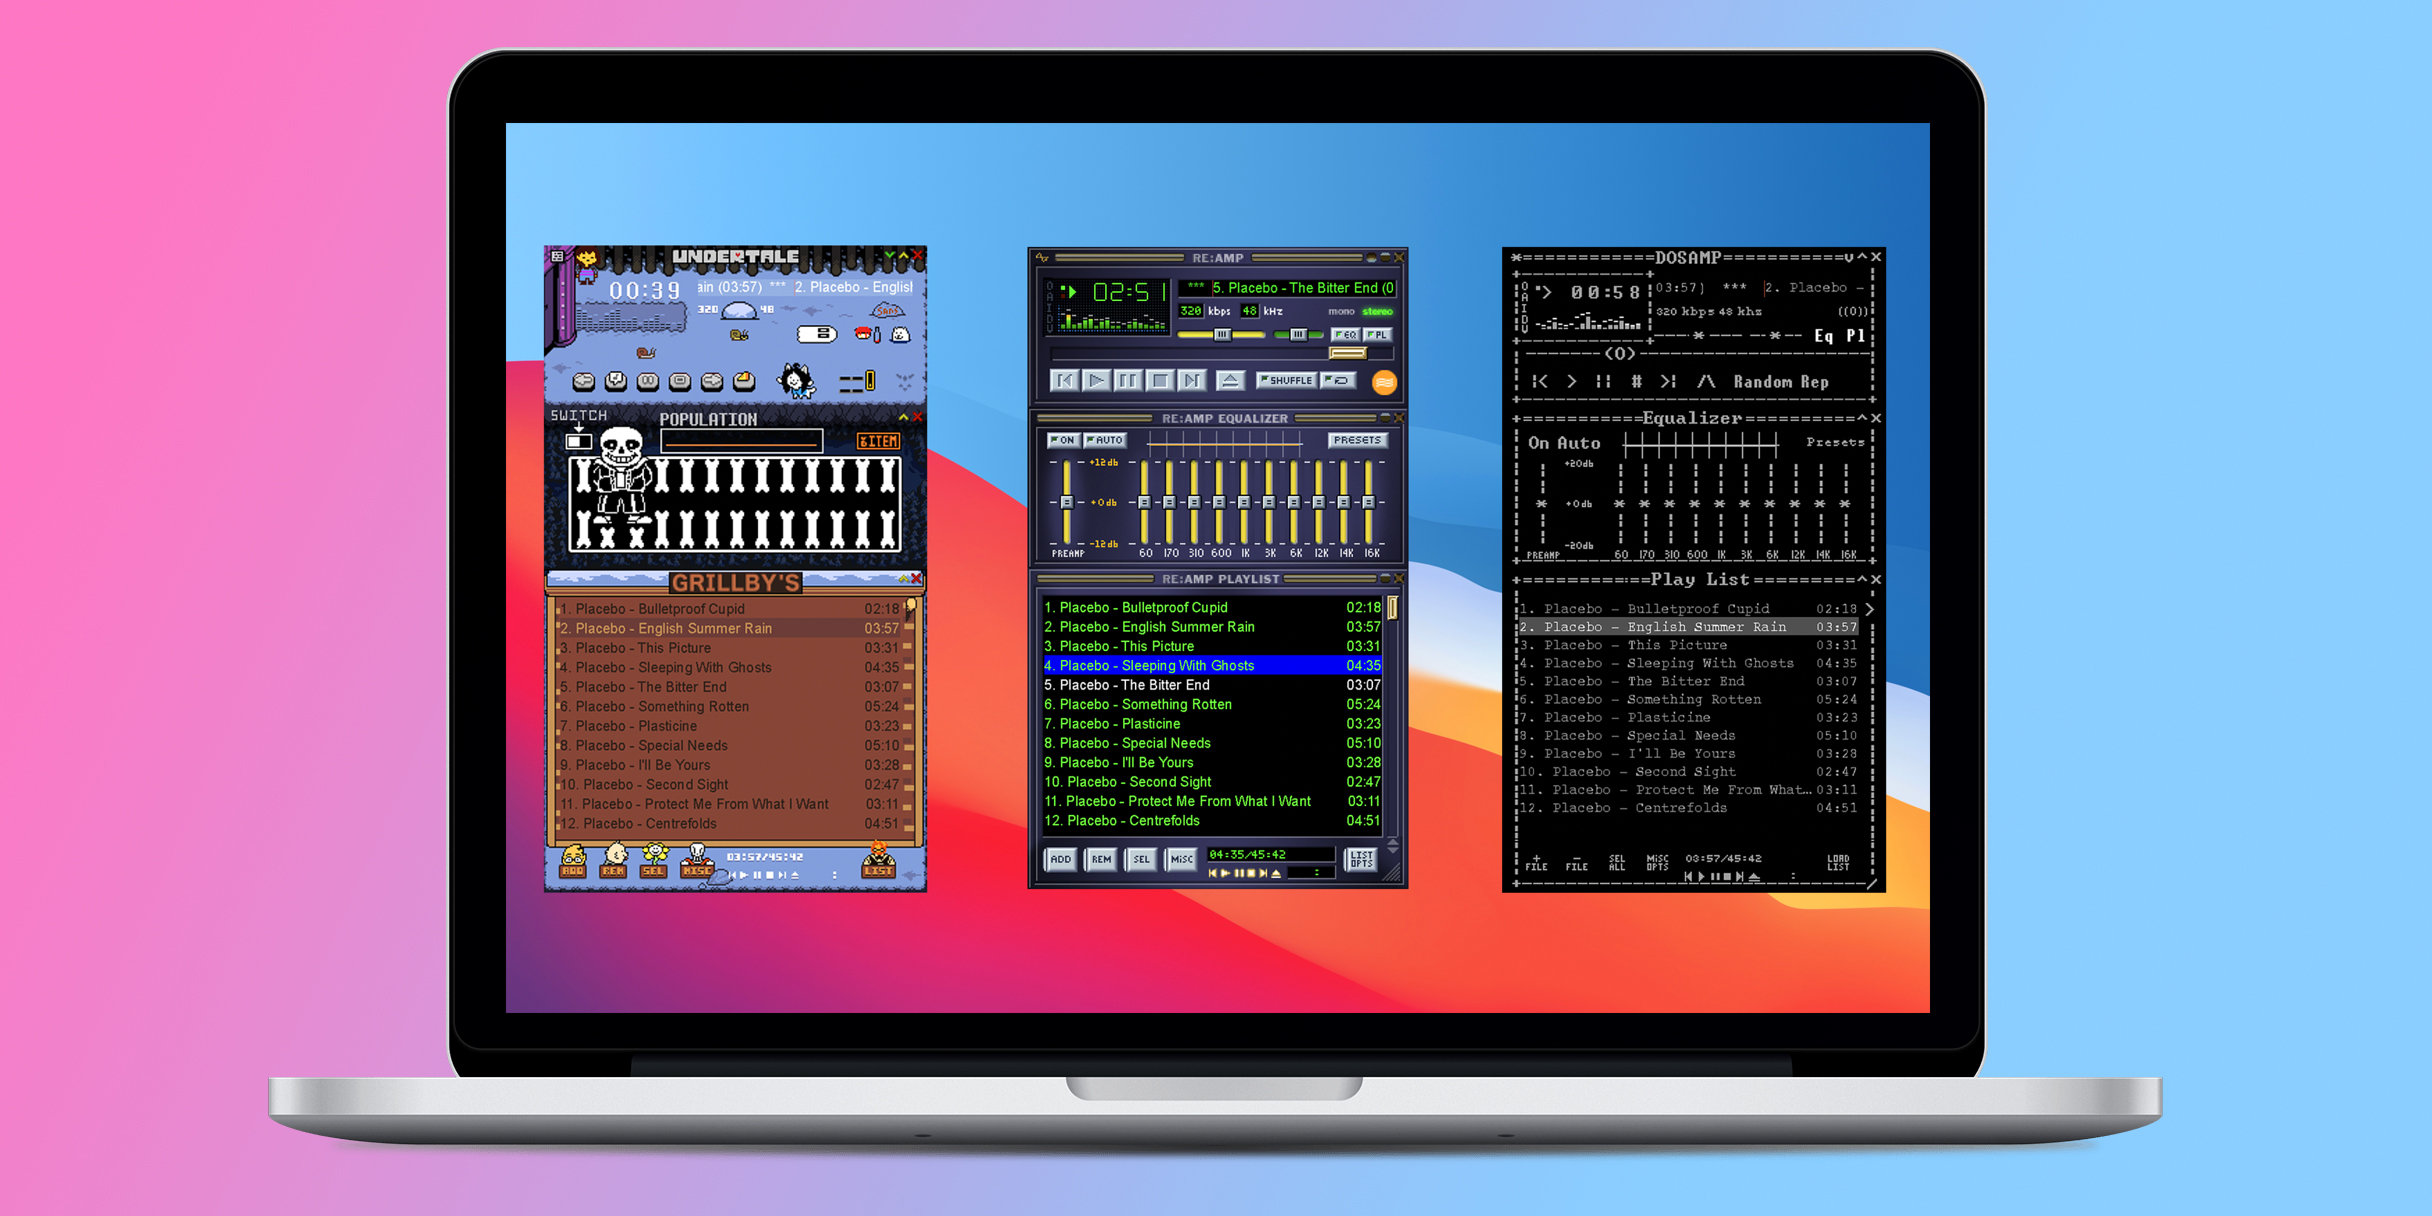Click the Frisk character icon in Undertale titlebar

click(587, 266)
